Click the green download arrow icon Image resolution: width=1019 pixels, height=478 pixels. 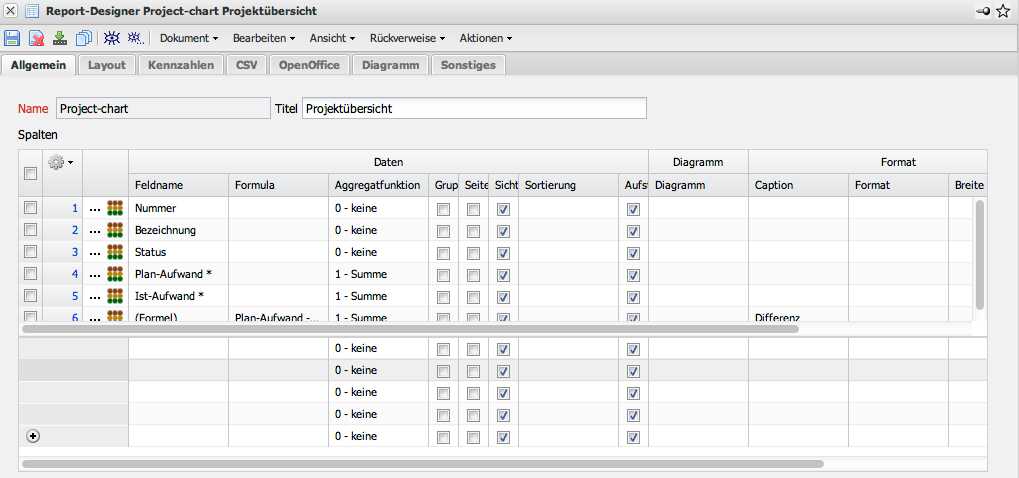click(60, 38)
